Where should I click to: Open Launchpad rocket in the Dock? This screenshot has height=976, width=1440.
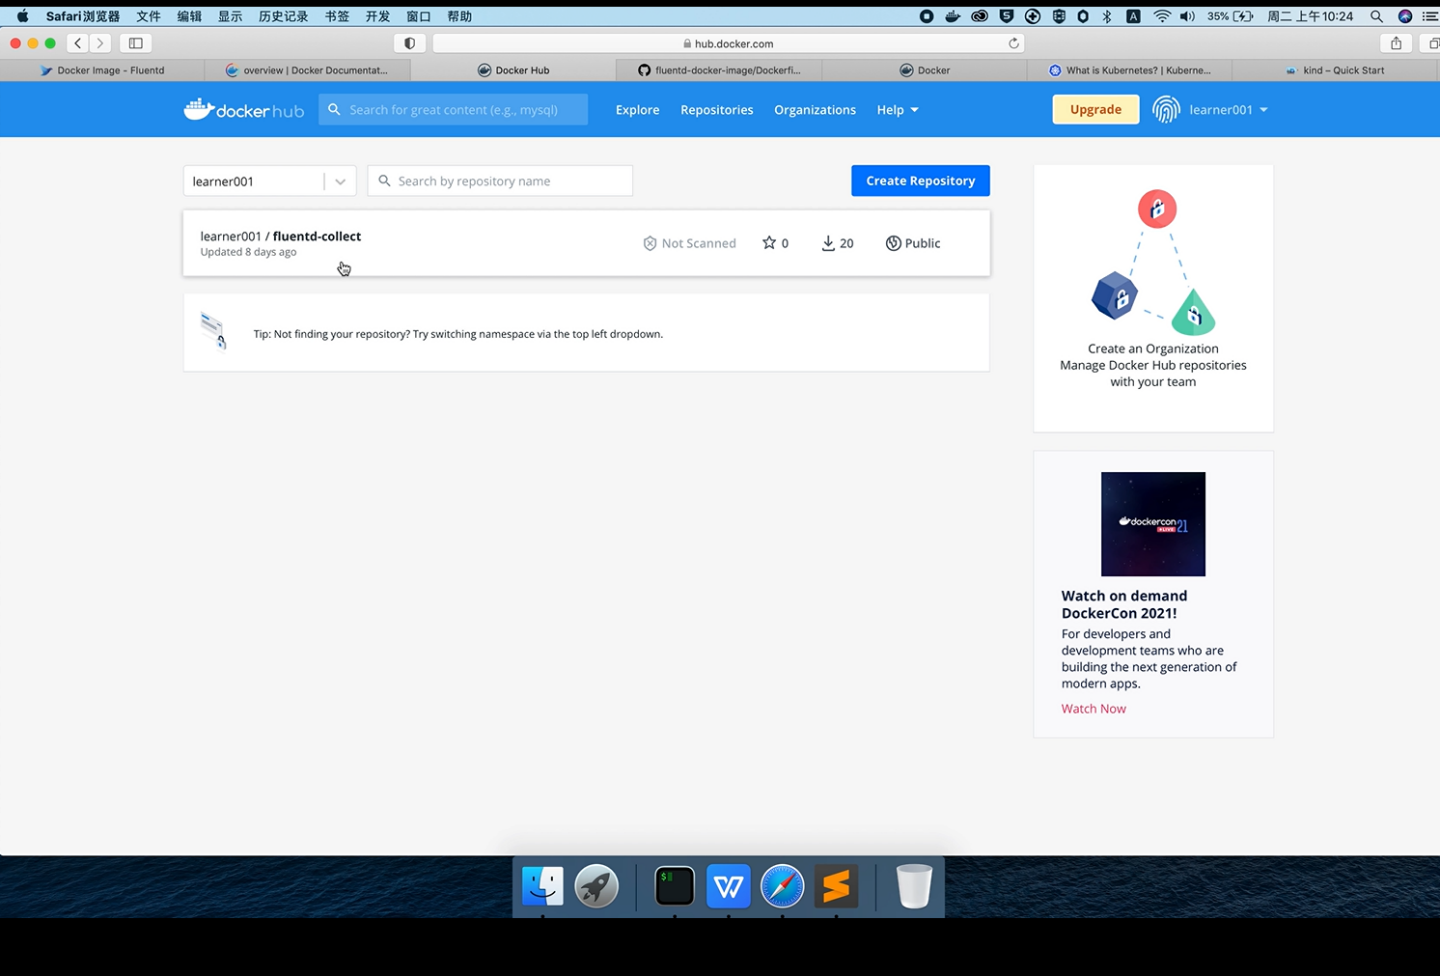(597, 886)
